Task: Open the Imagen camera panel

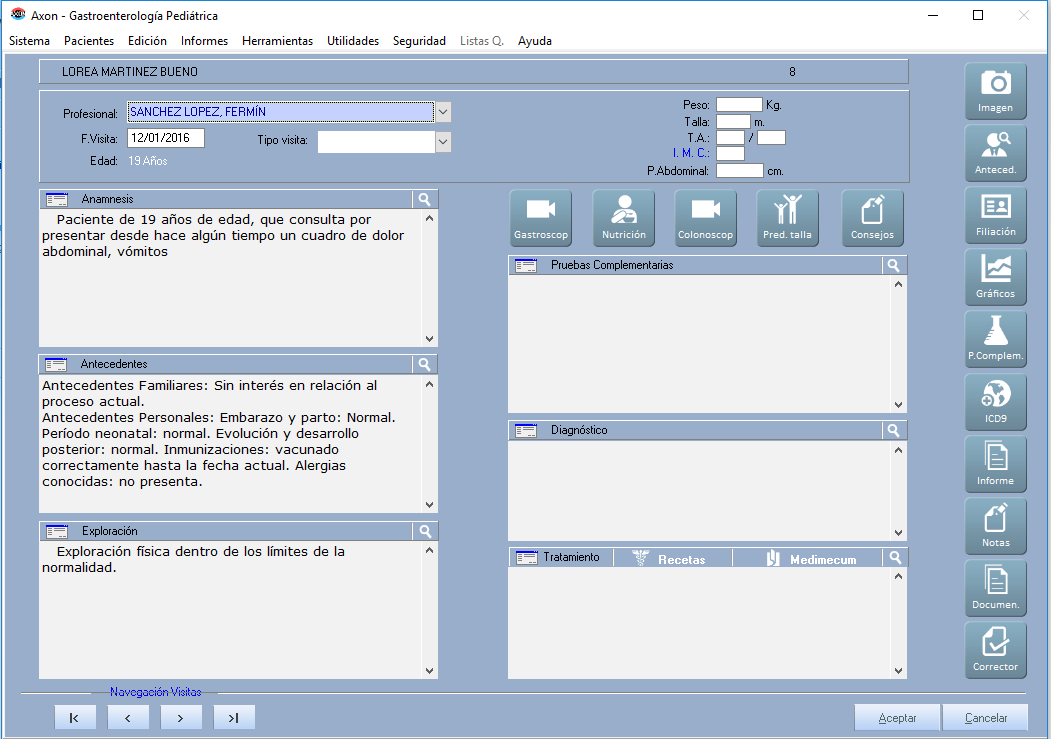Action: (x=995, y=90)
